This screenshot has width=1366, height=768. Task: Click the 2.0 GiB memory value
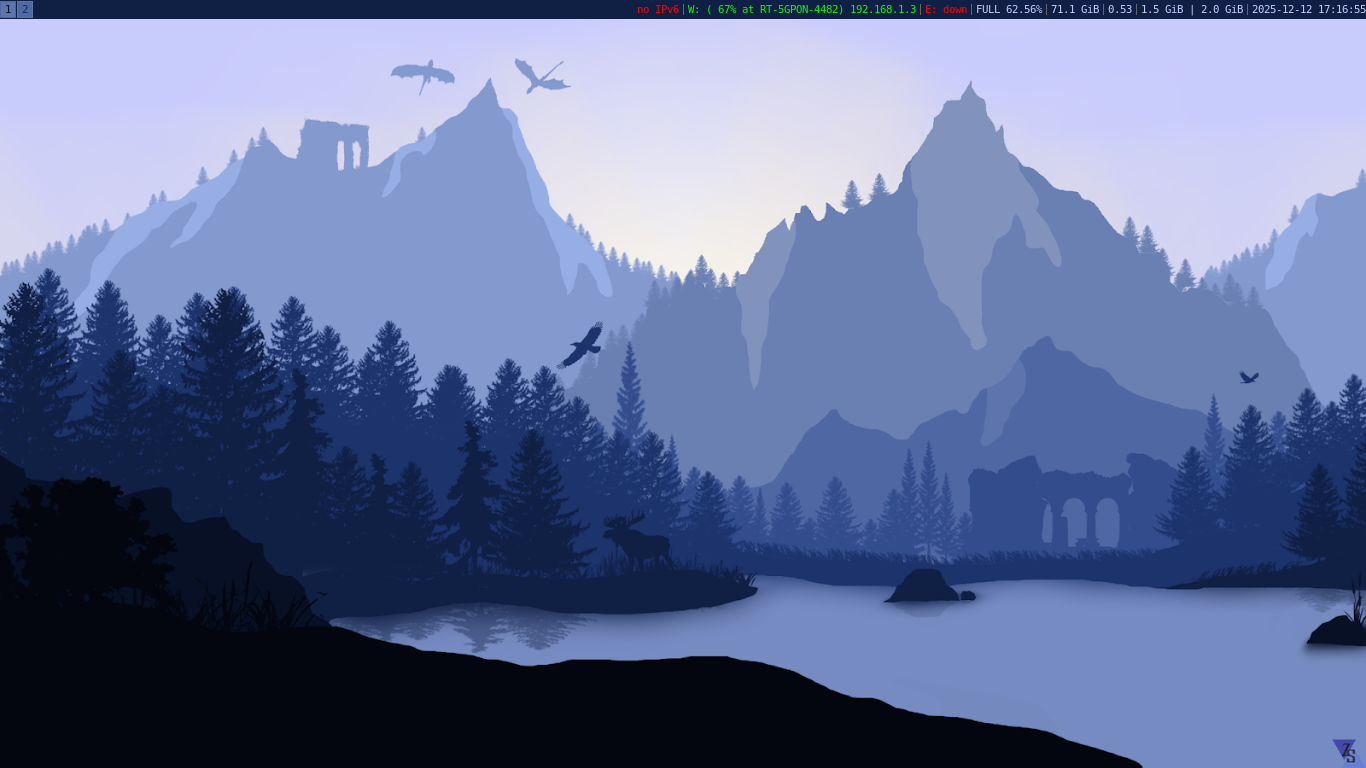click(x=1221, y=9)
